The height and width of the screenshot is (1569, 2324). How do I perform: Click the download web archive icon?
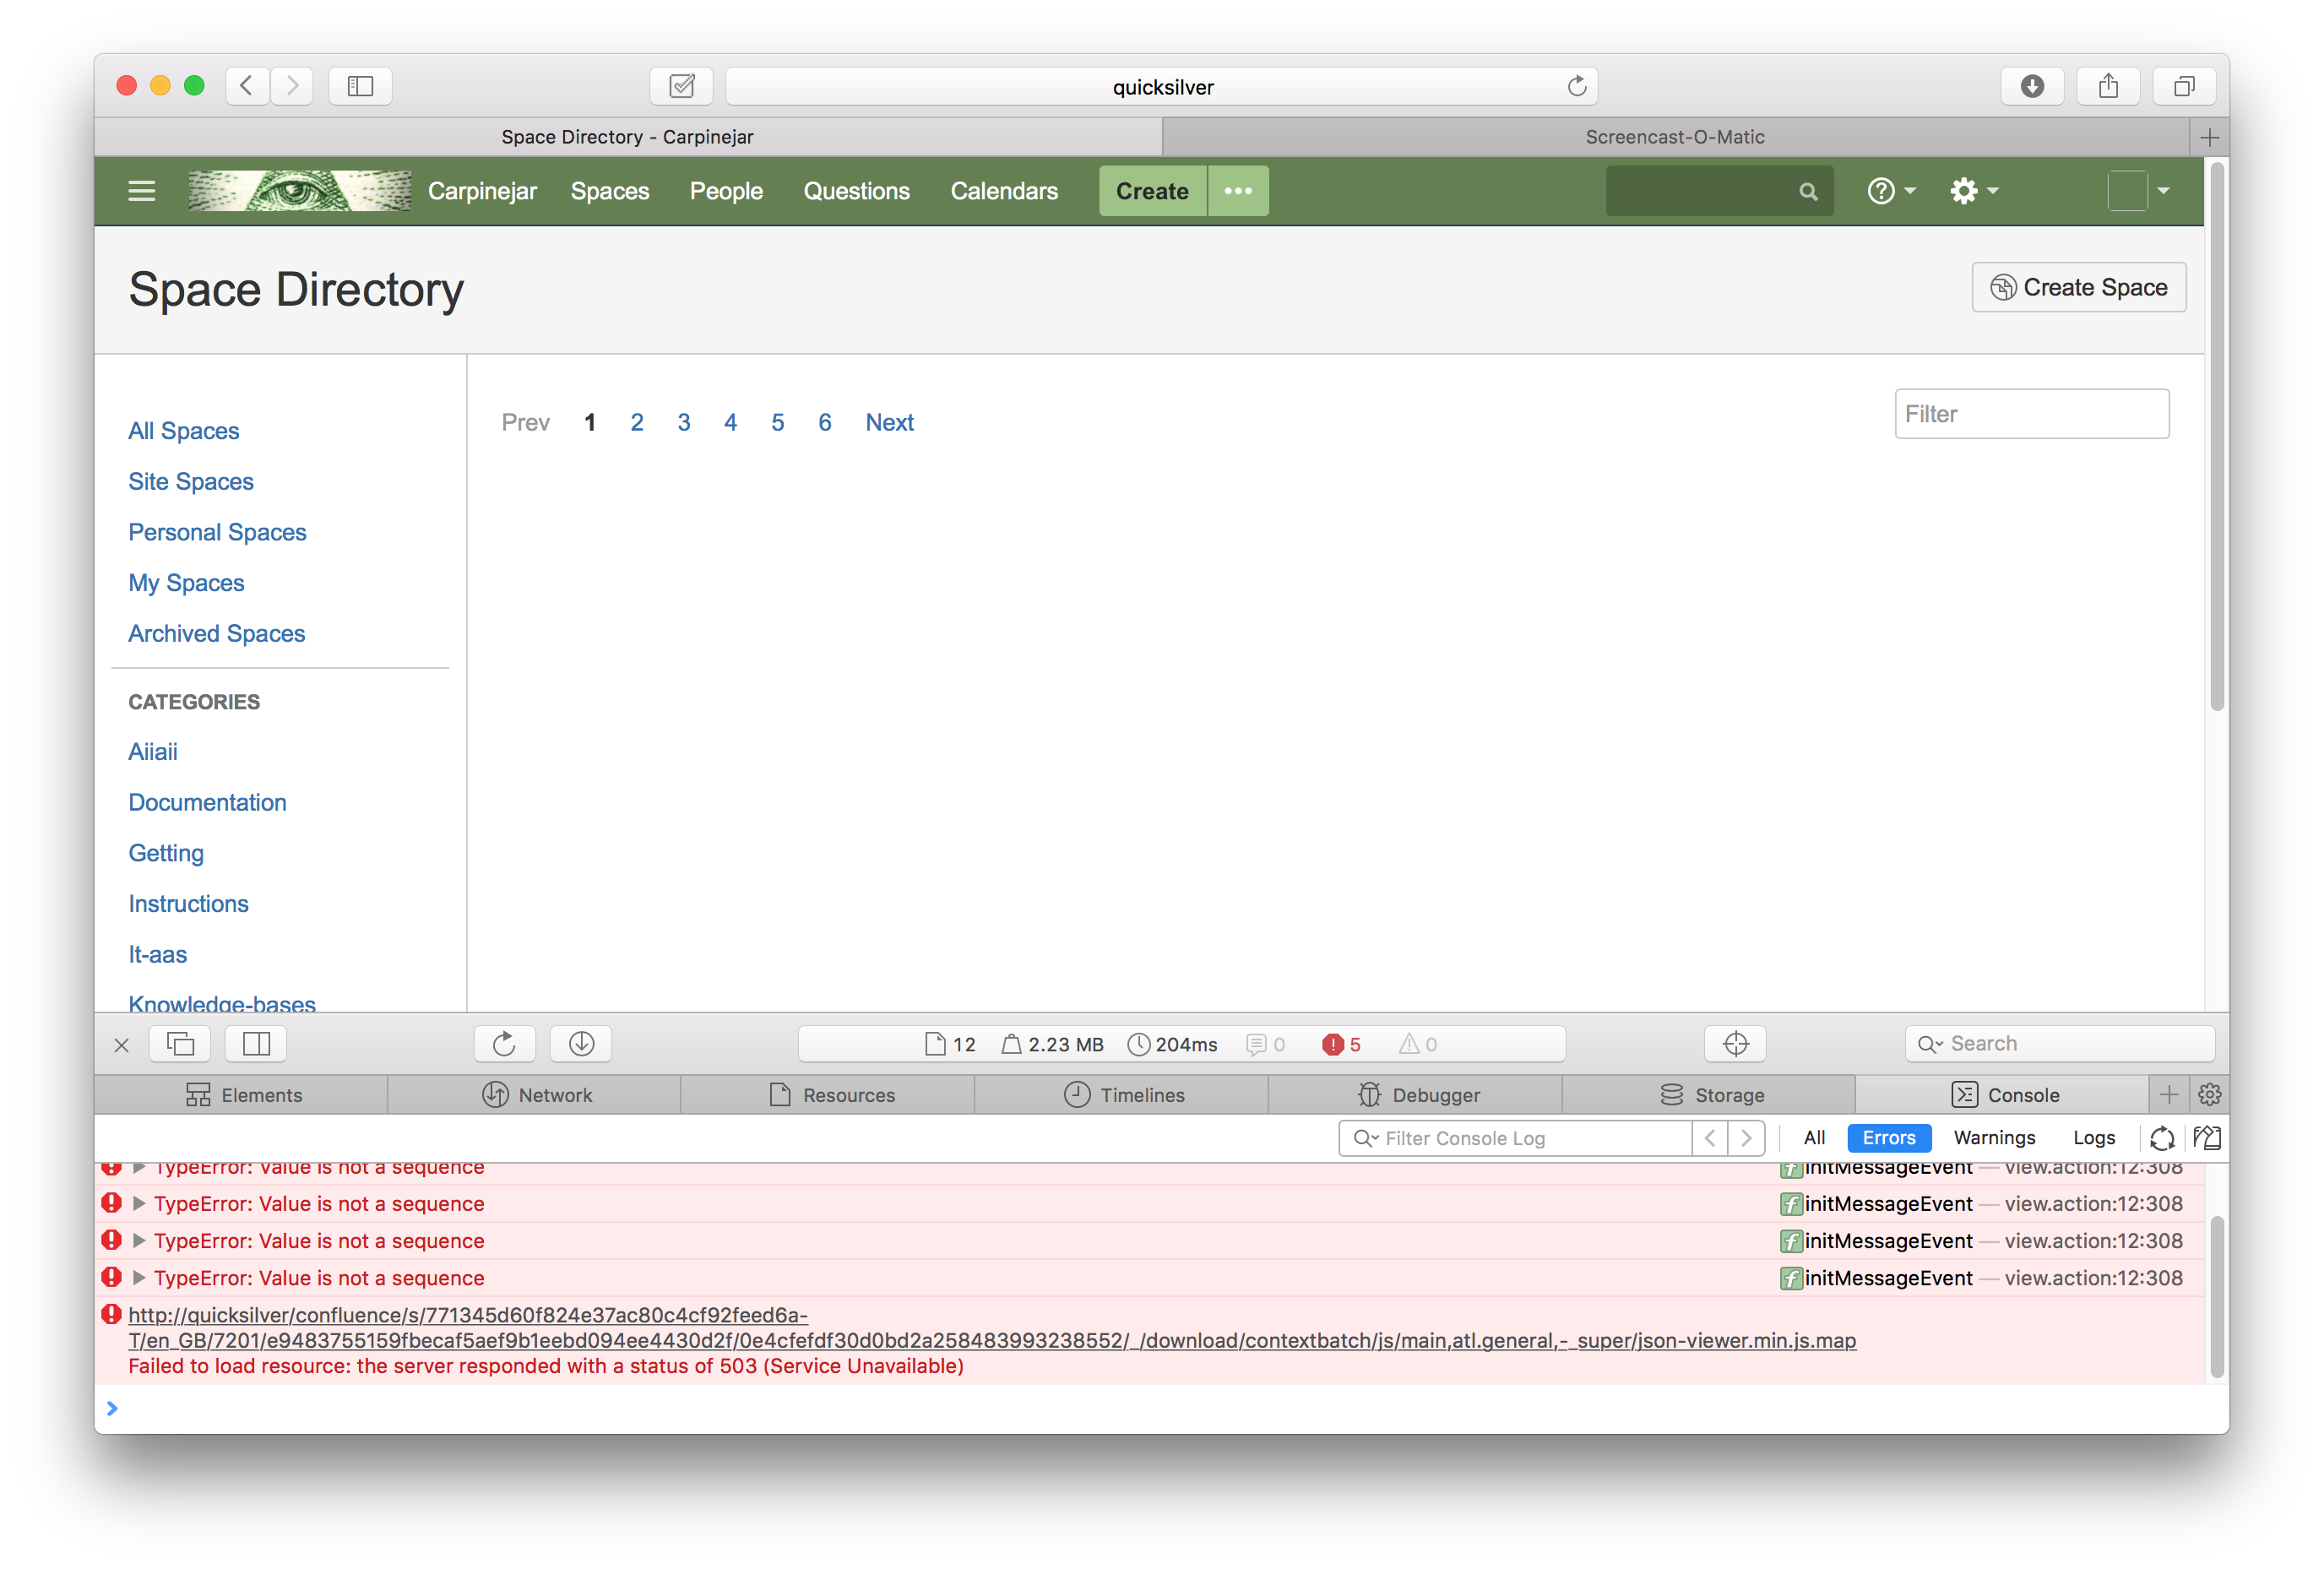(581, 1044)
